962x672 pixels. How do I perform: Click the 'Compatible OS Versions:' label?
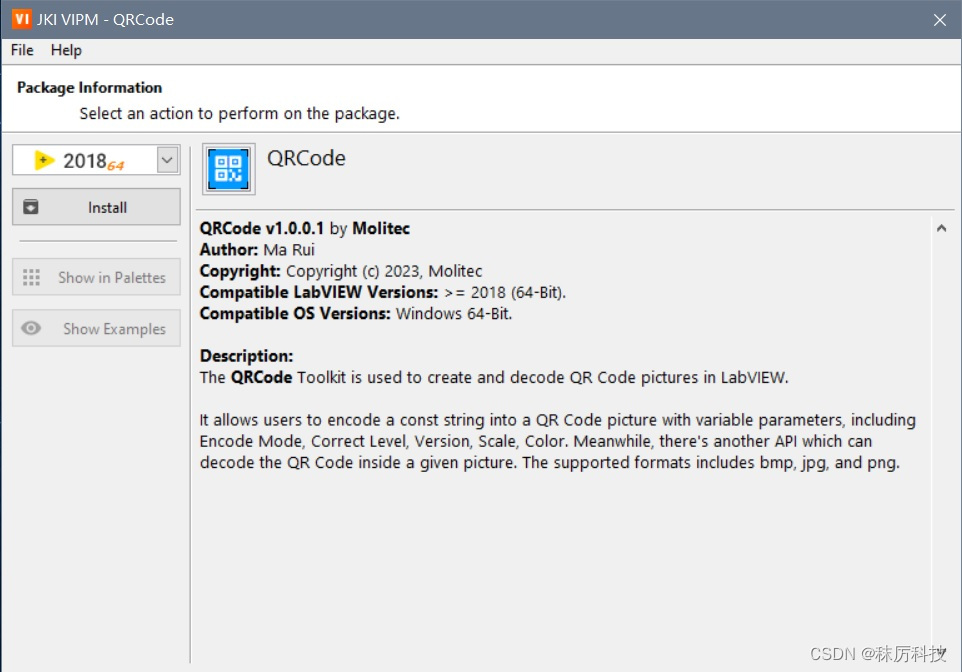295,314
